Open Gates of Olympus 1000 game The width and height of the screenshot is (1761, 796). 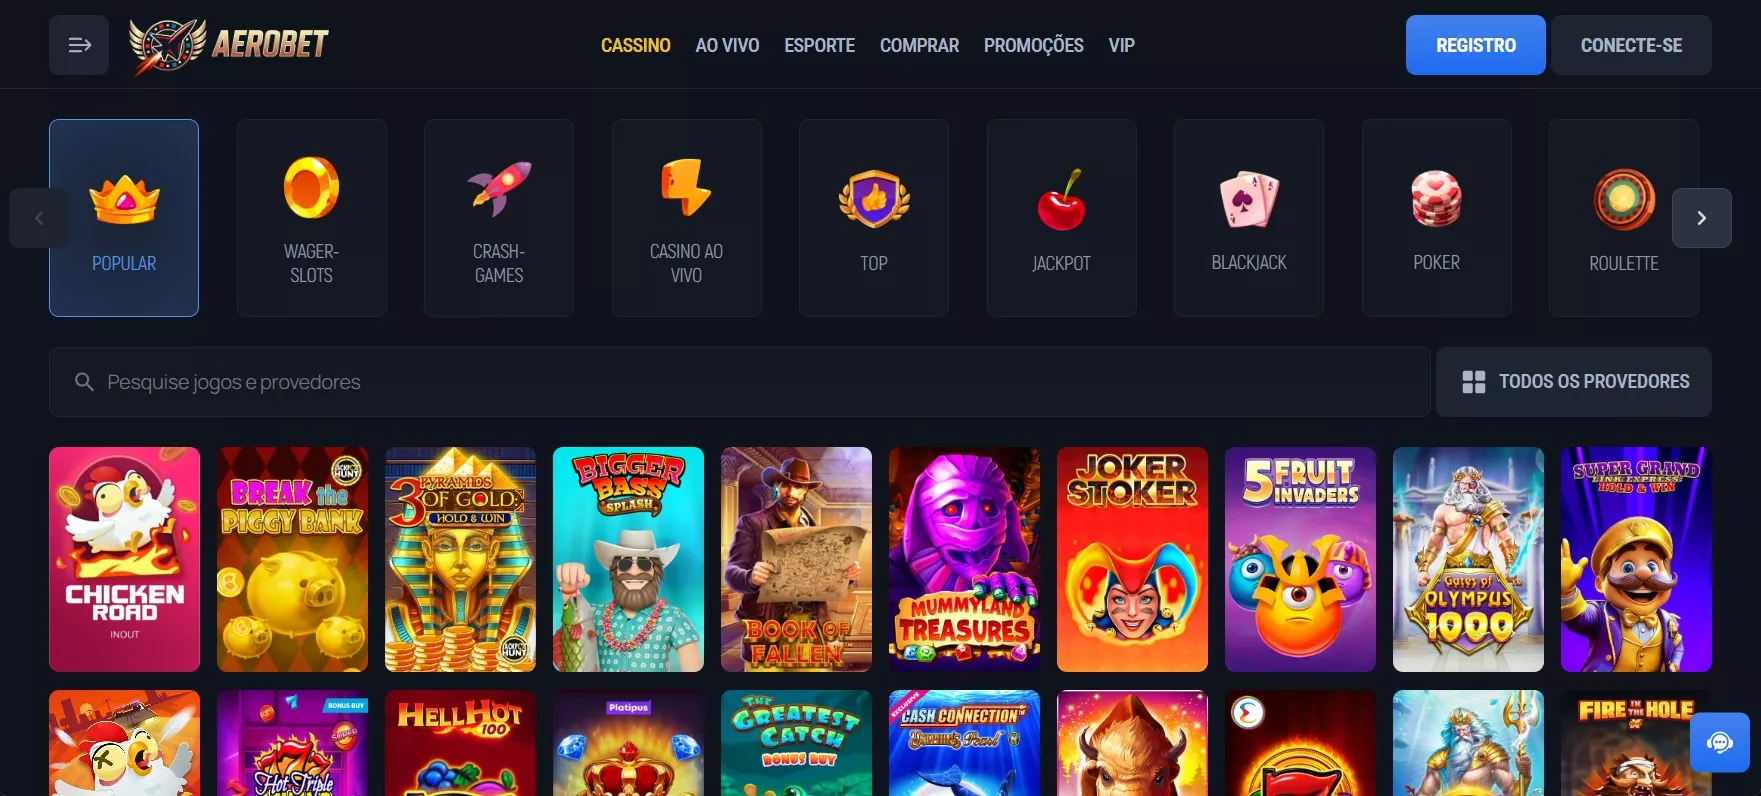coord(1468,559)
